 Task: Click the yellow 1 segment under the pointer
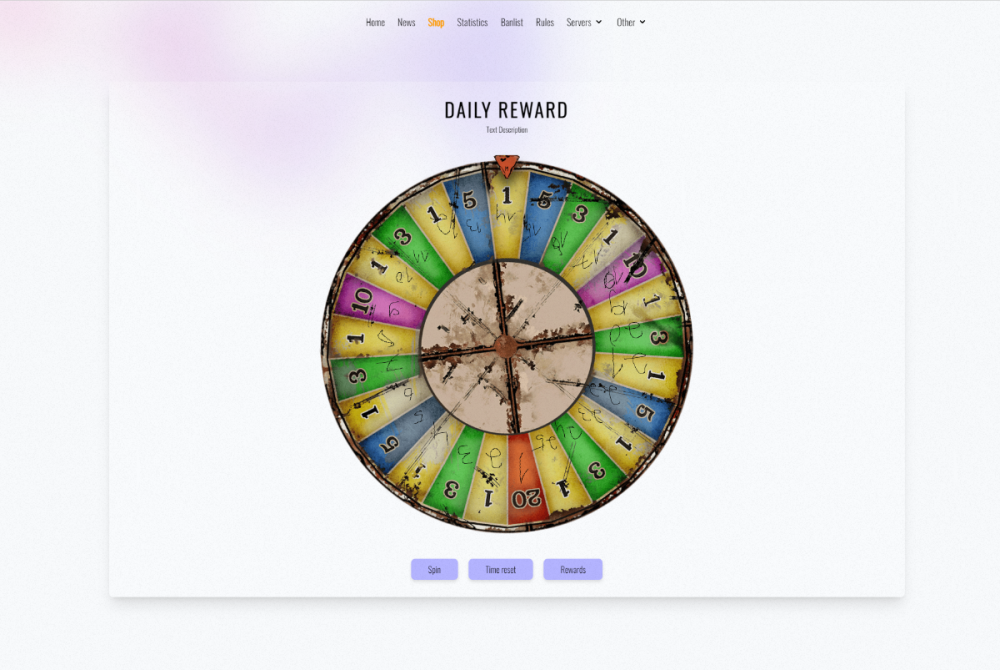[507, 214]
